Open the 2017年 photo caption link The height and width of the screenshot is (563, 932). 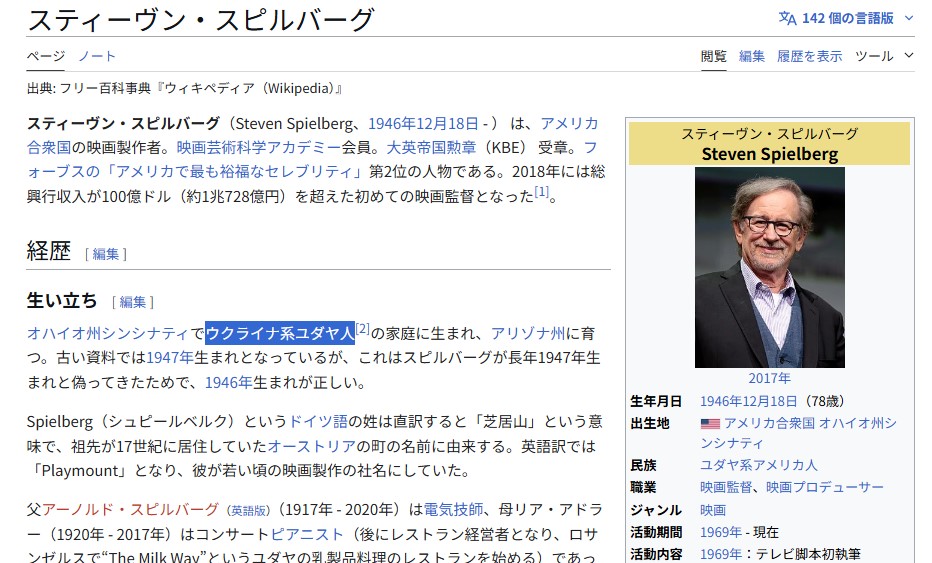[770, 378]
